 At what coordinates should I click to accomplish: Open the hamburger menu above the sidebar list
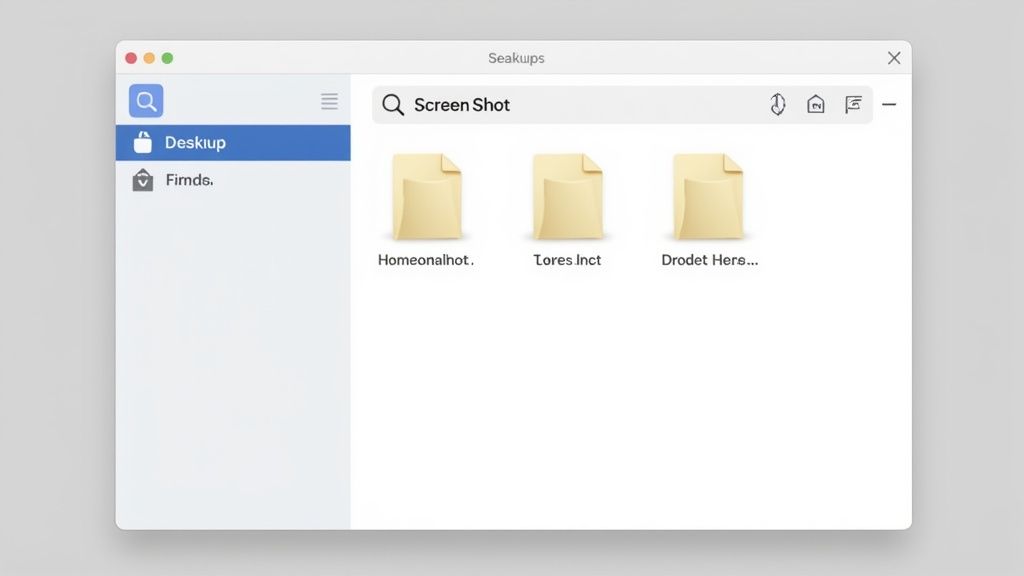click(x=329, y=100)
